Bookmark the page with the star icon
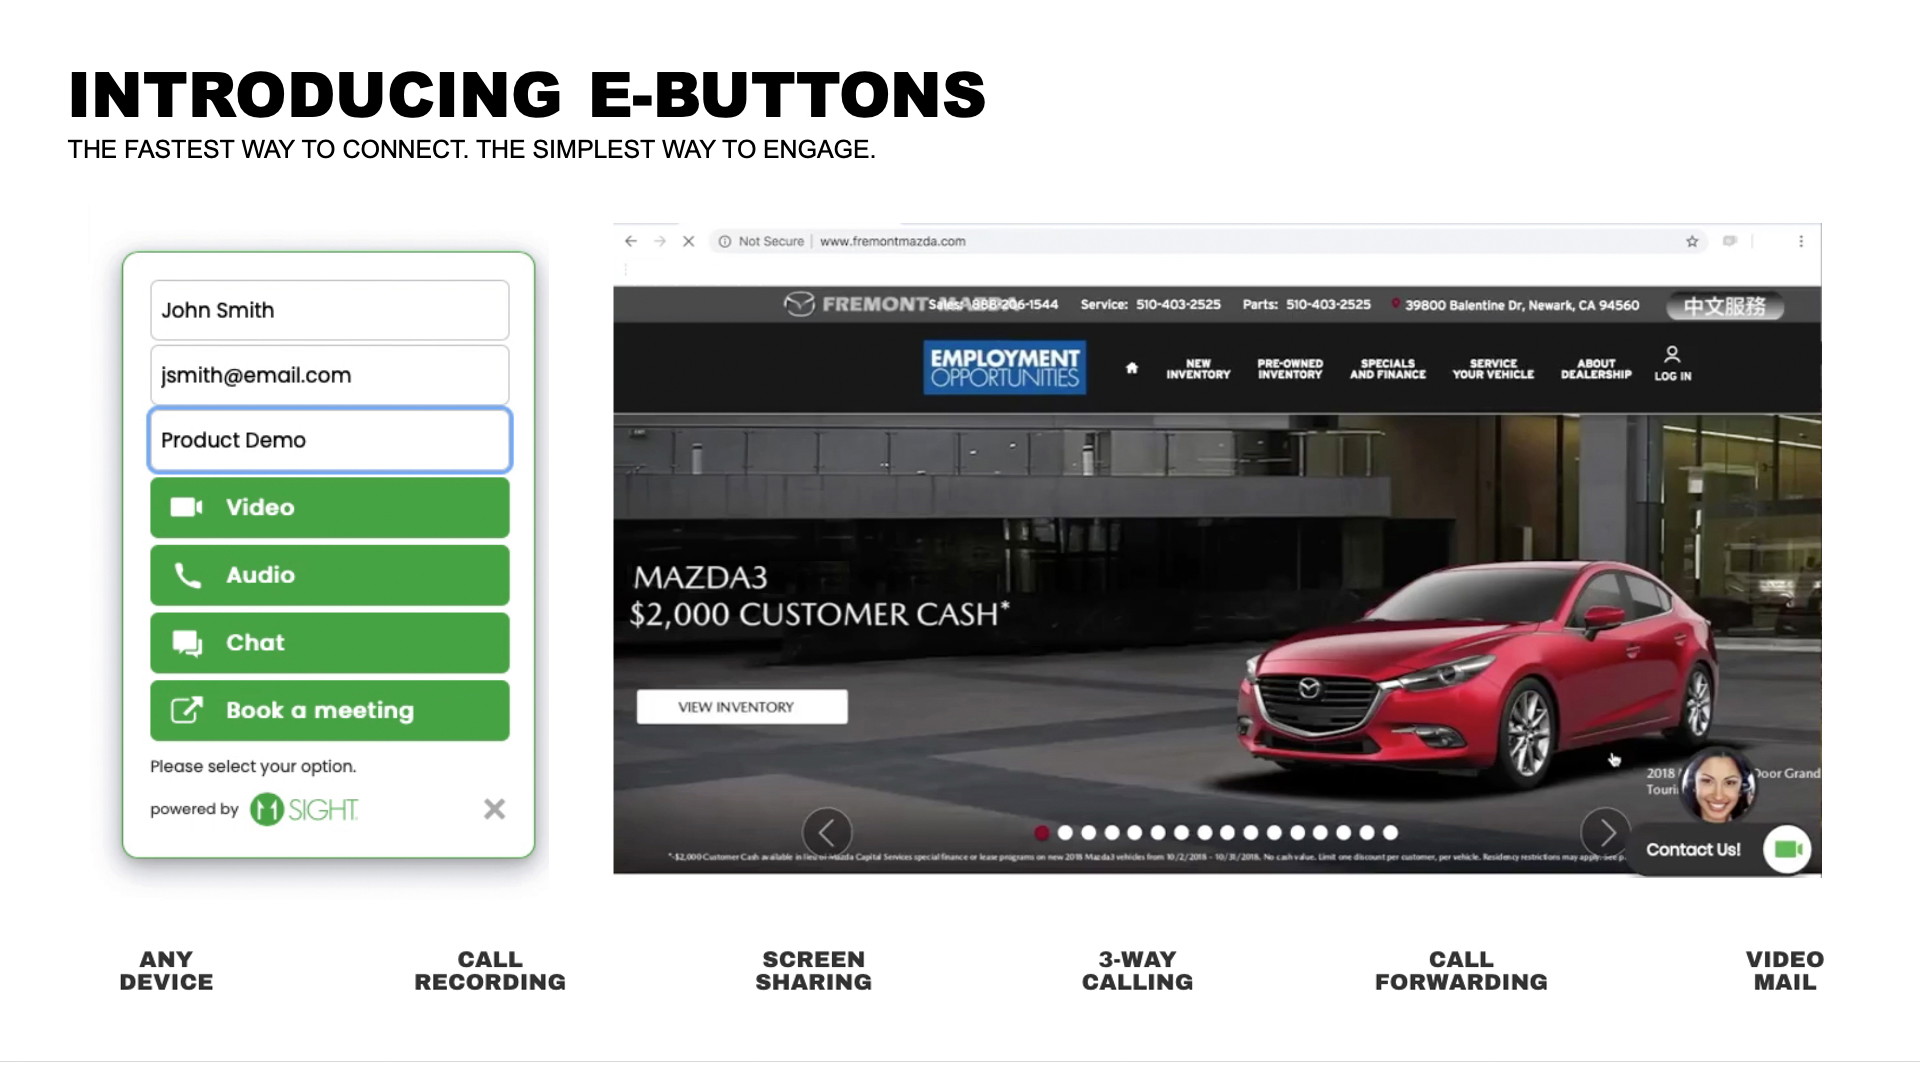Viewport: 1920px width, 1080px height. [1692, 241]
